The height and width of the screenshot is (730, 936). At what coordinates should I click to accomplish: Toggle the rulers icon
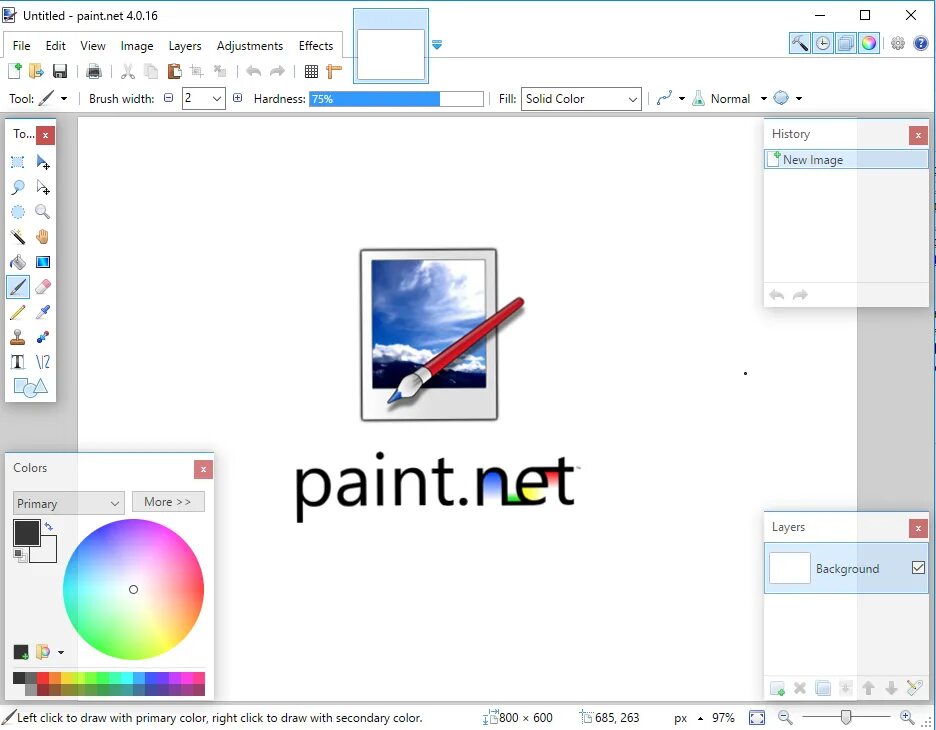point(334,72)
